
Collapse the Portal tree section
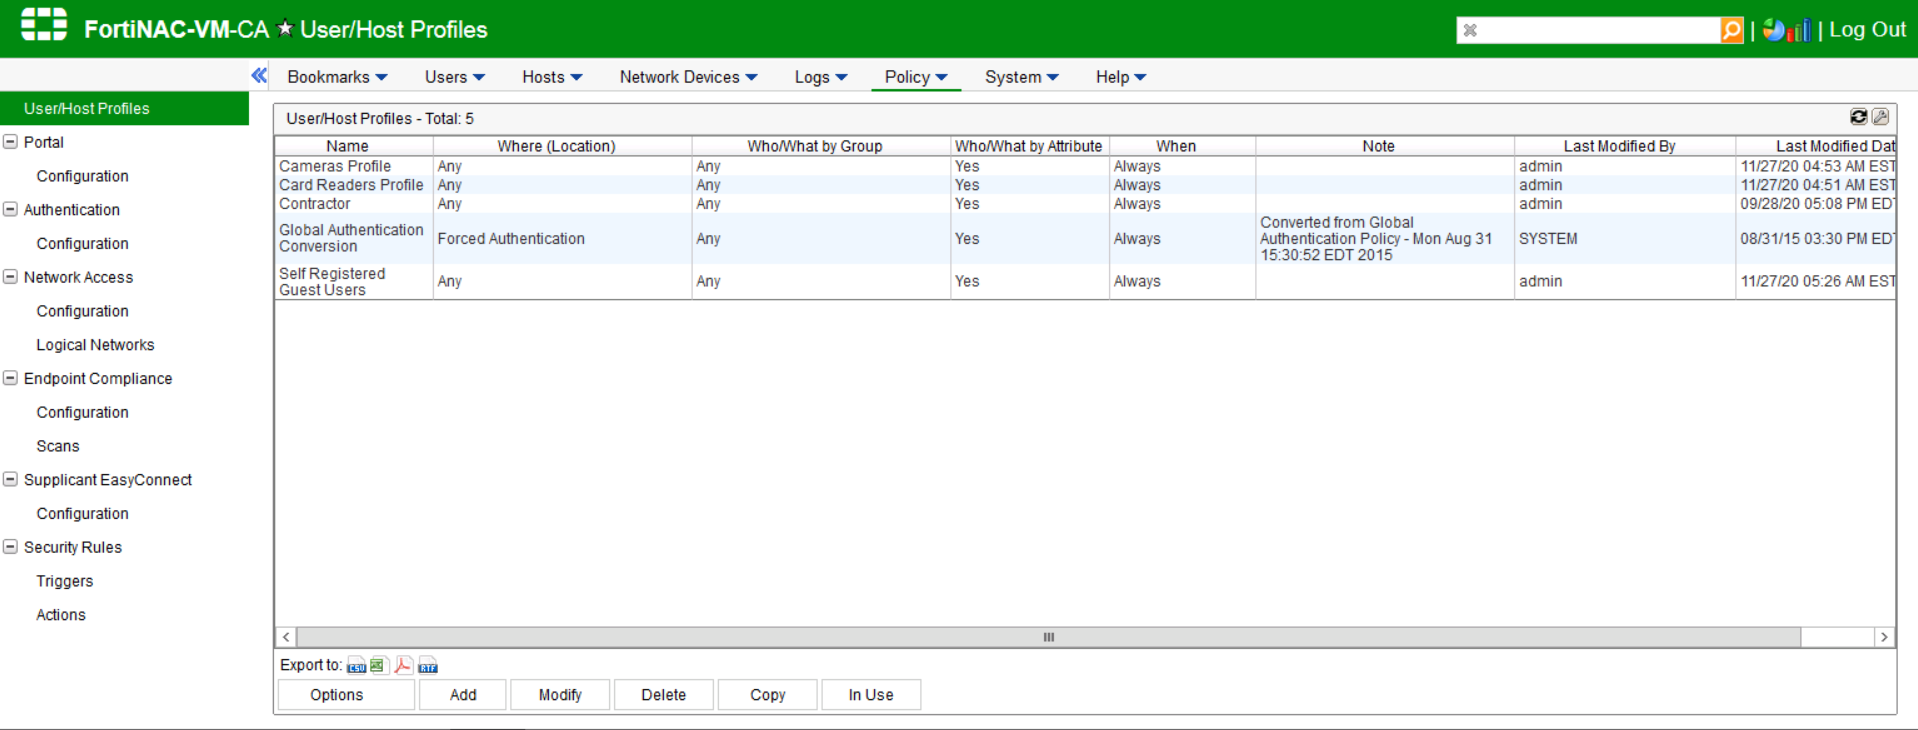(11, 142)
